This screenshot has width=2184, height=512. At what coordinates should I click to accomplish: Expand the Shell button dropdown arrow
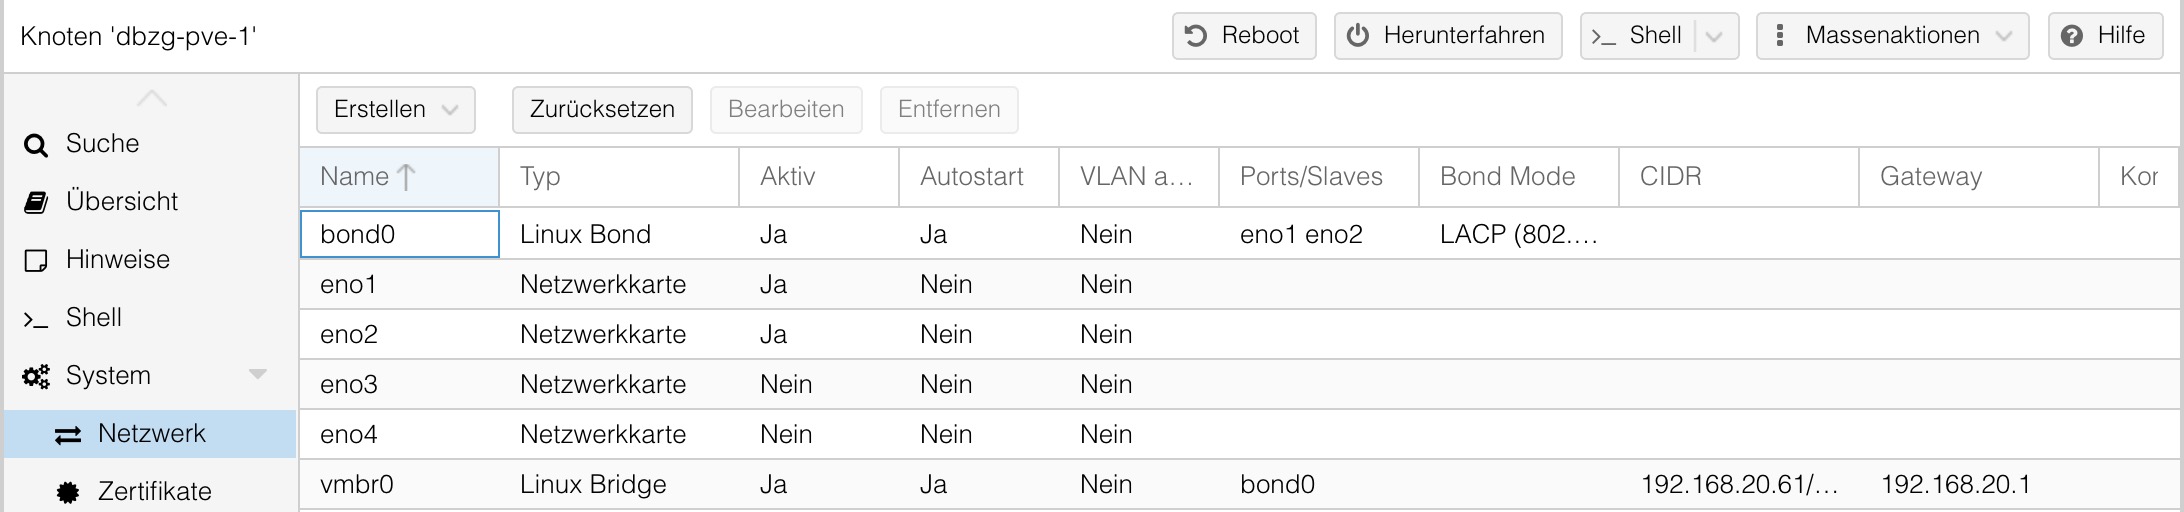pyautogui.click(x=1714, y=37)
